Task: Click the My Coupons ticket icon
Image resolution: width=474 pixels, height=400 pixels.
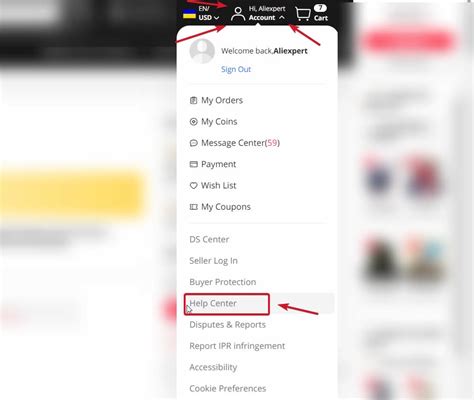Action: [193, 207]
